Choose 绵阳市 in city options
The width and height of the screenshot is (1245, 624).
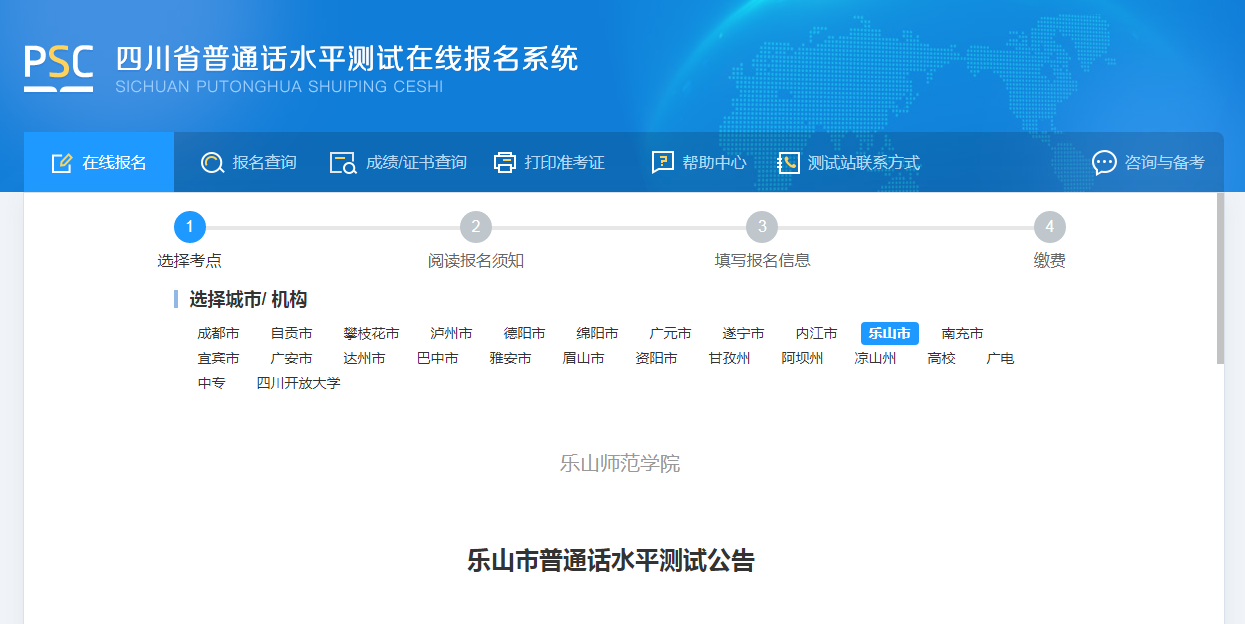coord(597,334)
